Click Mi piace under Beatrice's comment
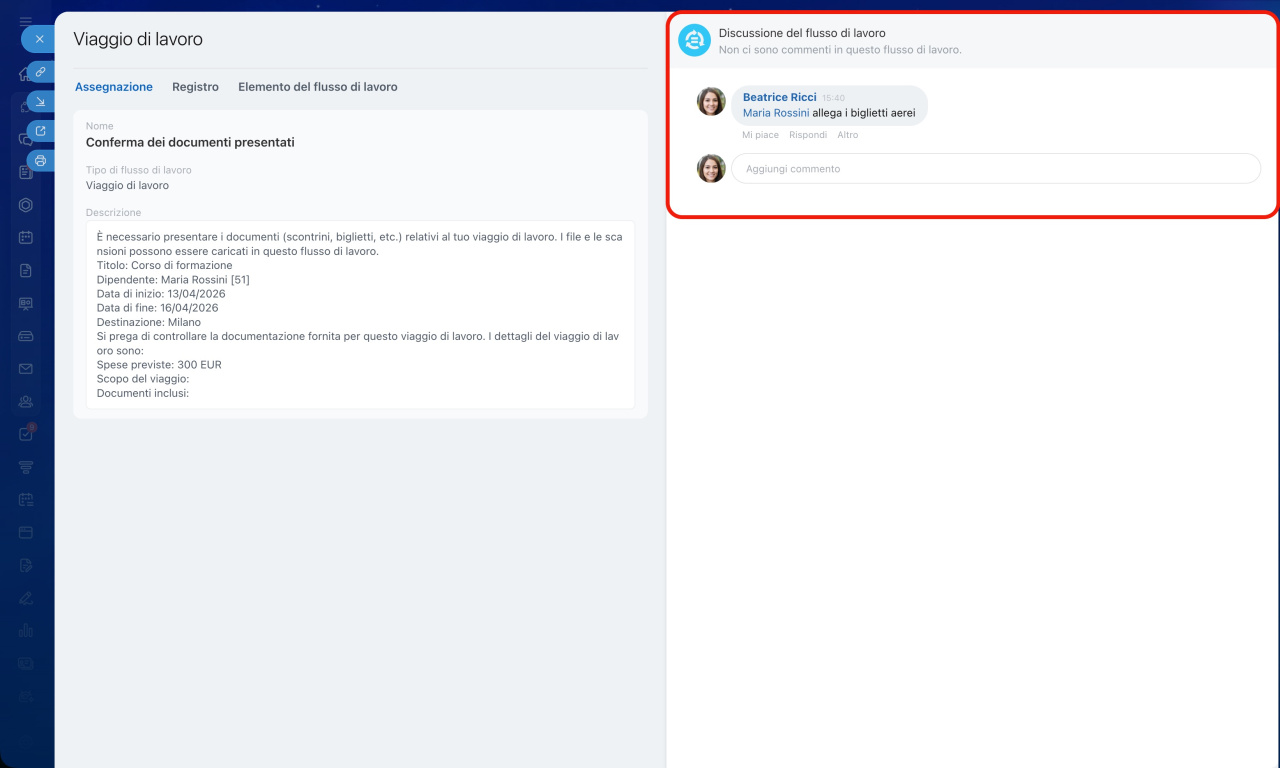 pyautogui.click(x=760, y=135)
